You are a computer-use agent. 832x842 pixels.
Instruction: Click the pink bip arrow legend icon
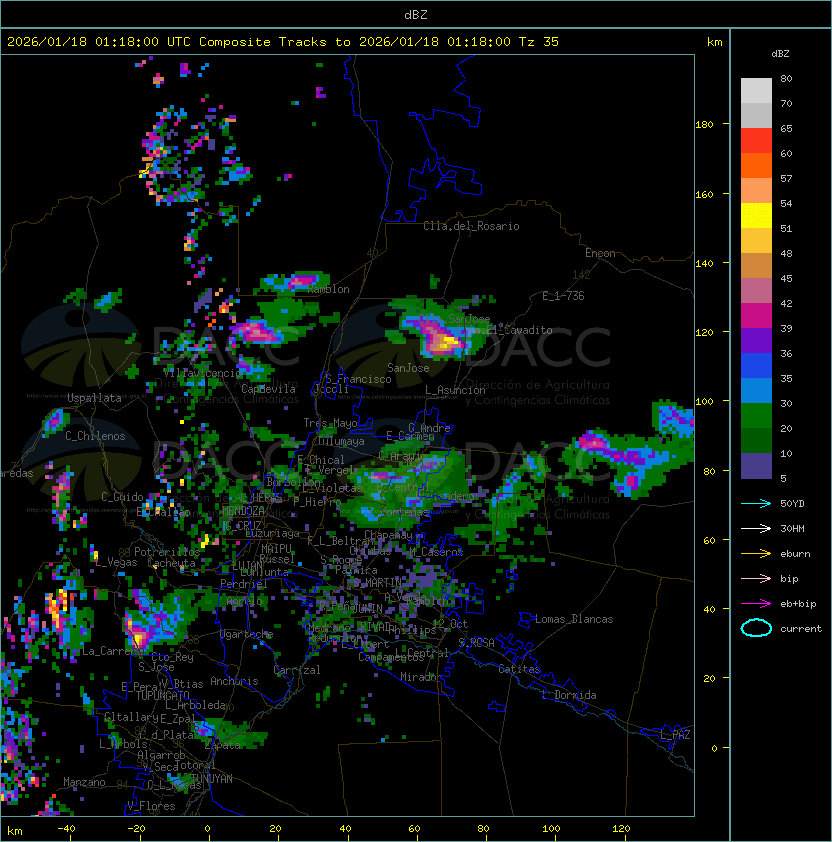(756, 579)
